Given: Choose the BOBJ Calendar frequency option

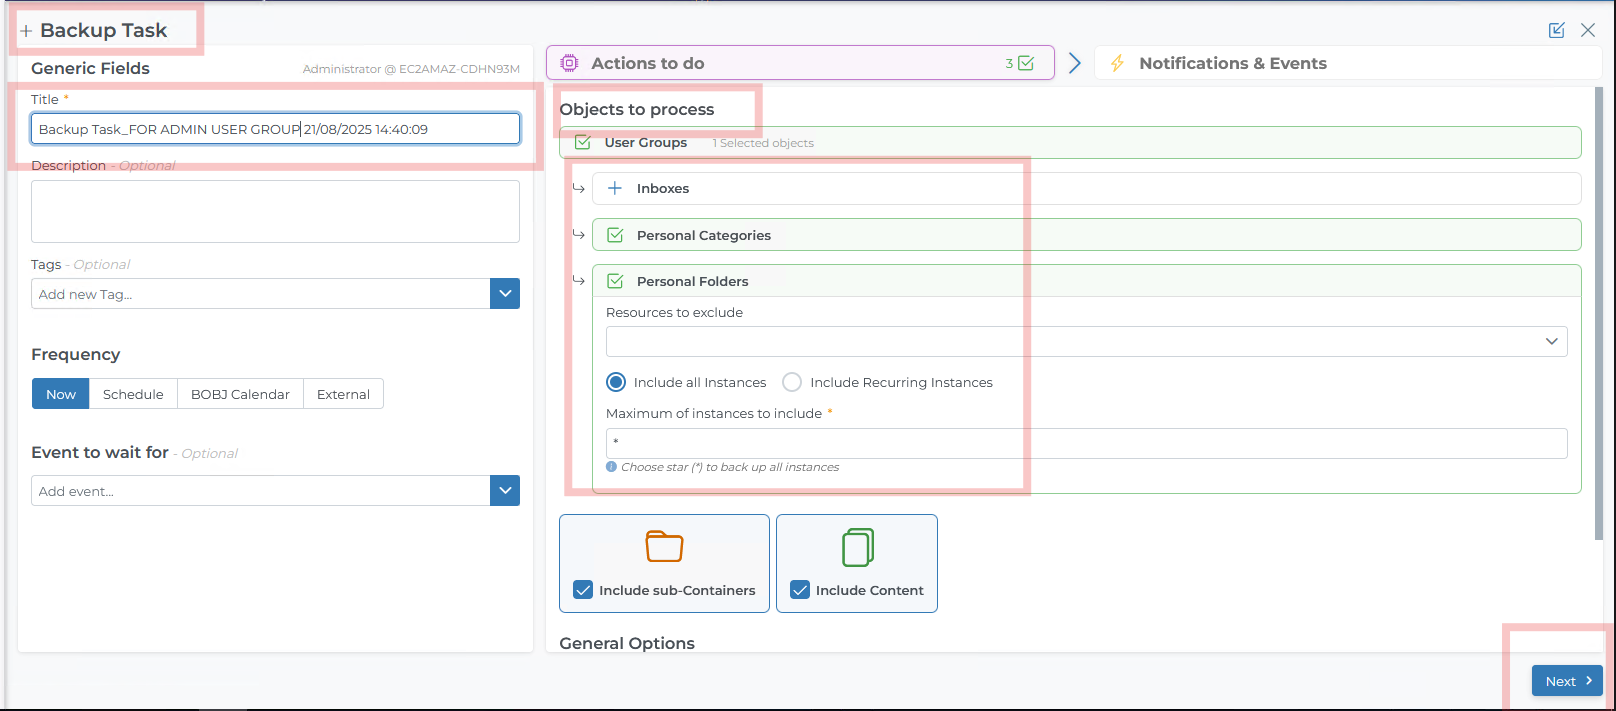Looking at the screenshot, I should coord(240,394).
